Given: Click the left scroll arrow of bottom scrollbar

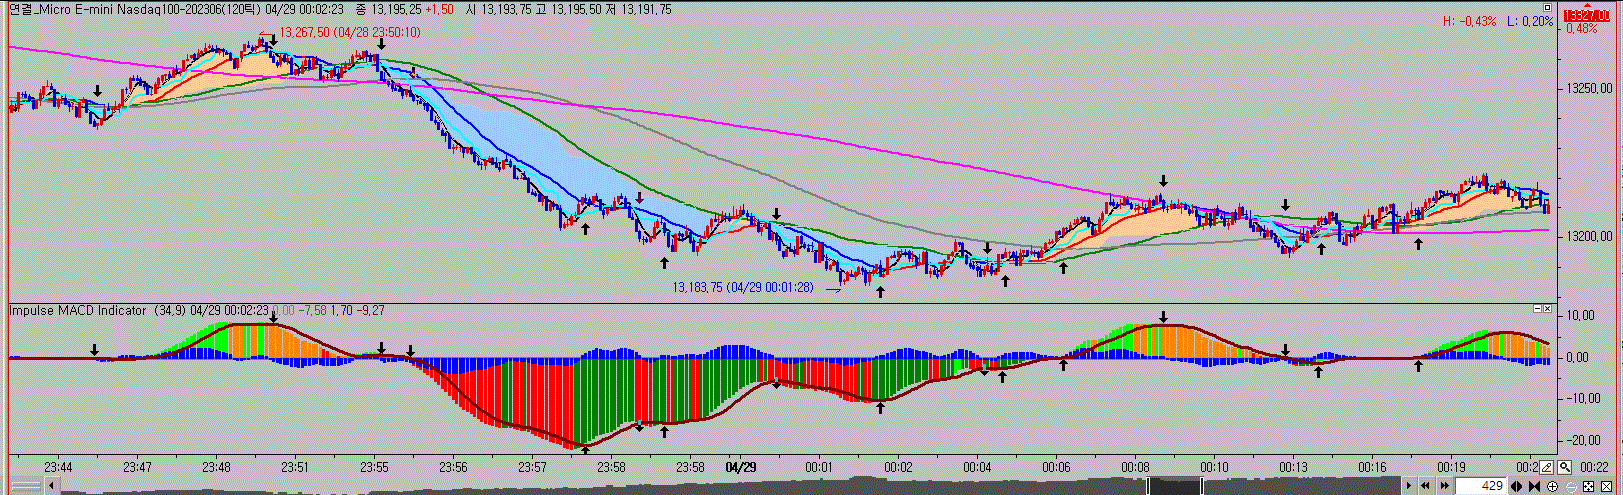Looking at the screenshot, I should tap(52, 486).
